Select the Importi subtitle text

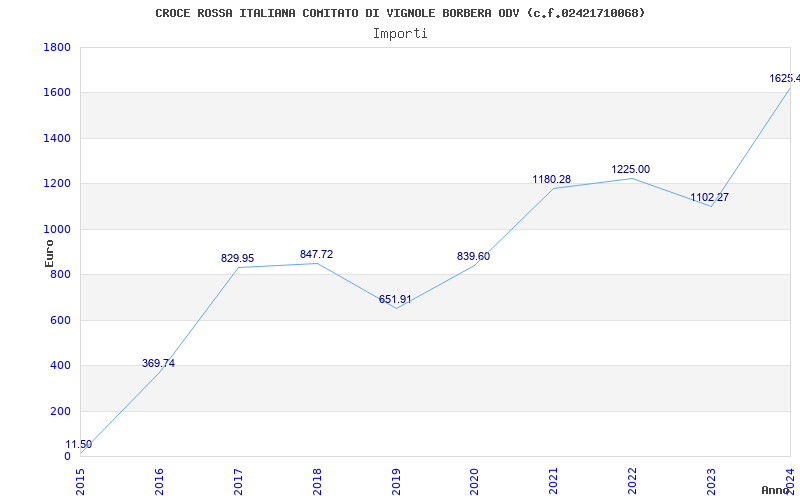(x=400, y=34)
